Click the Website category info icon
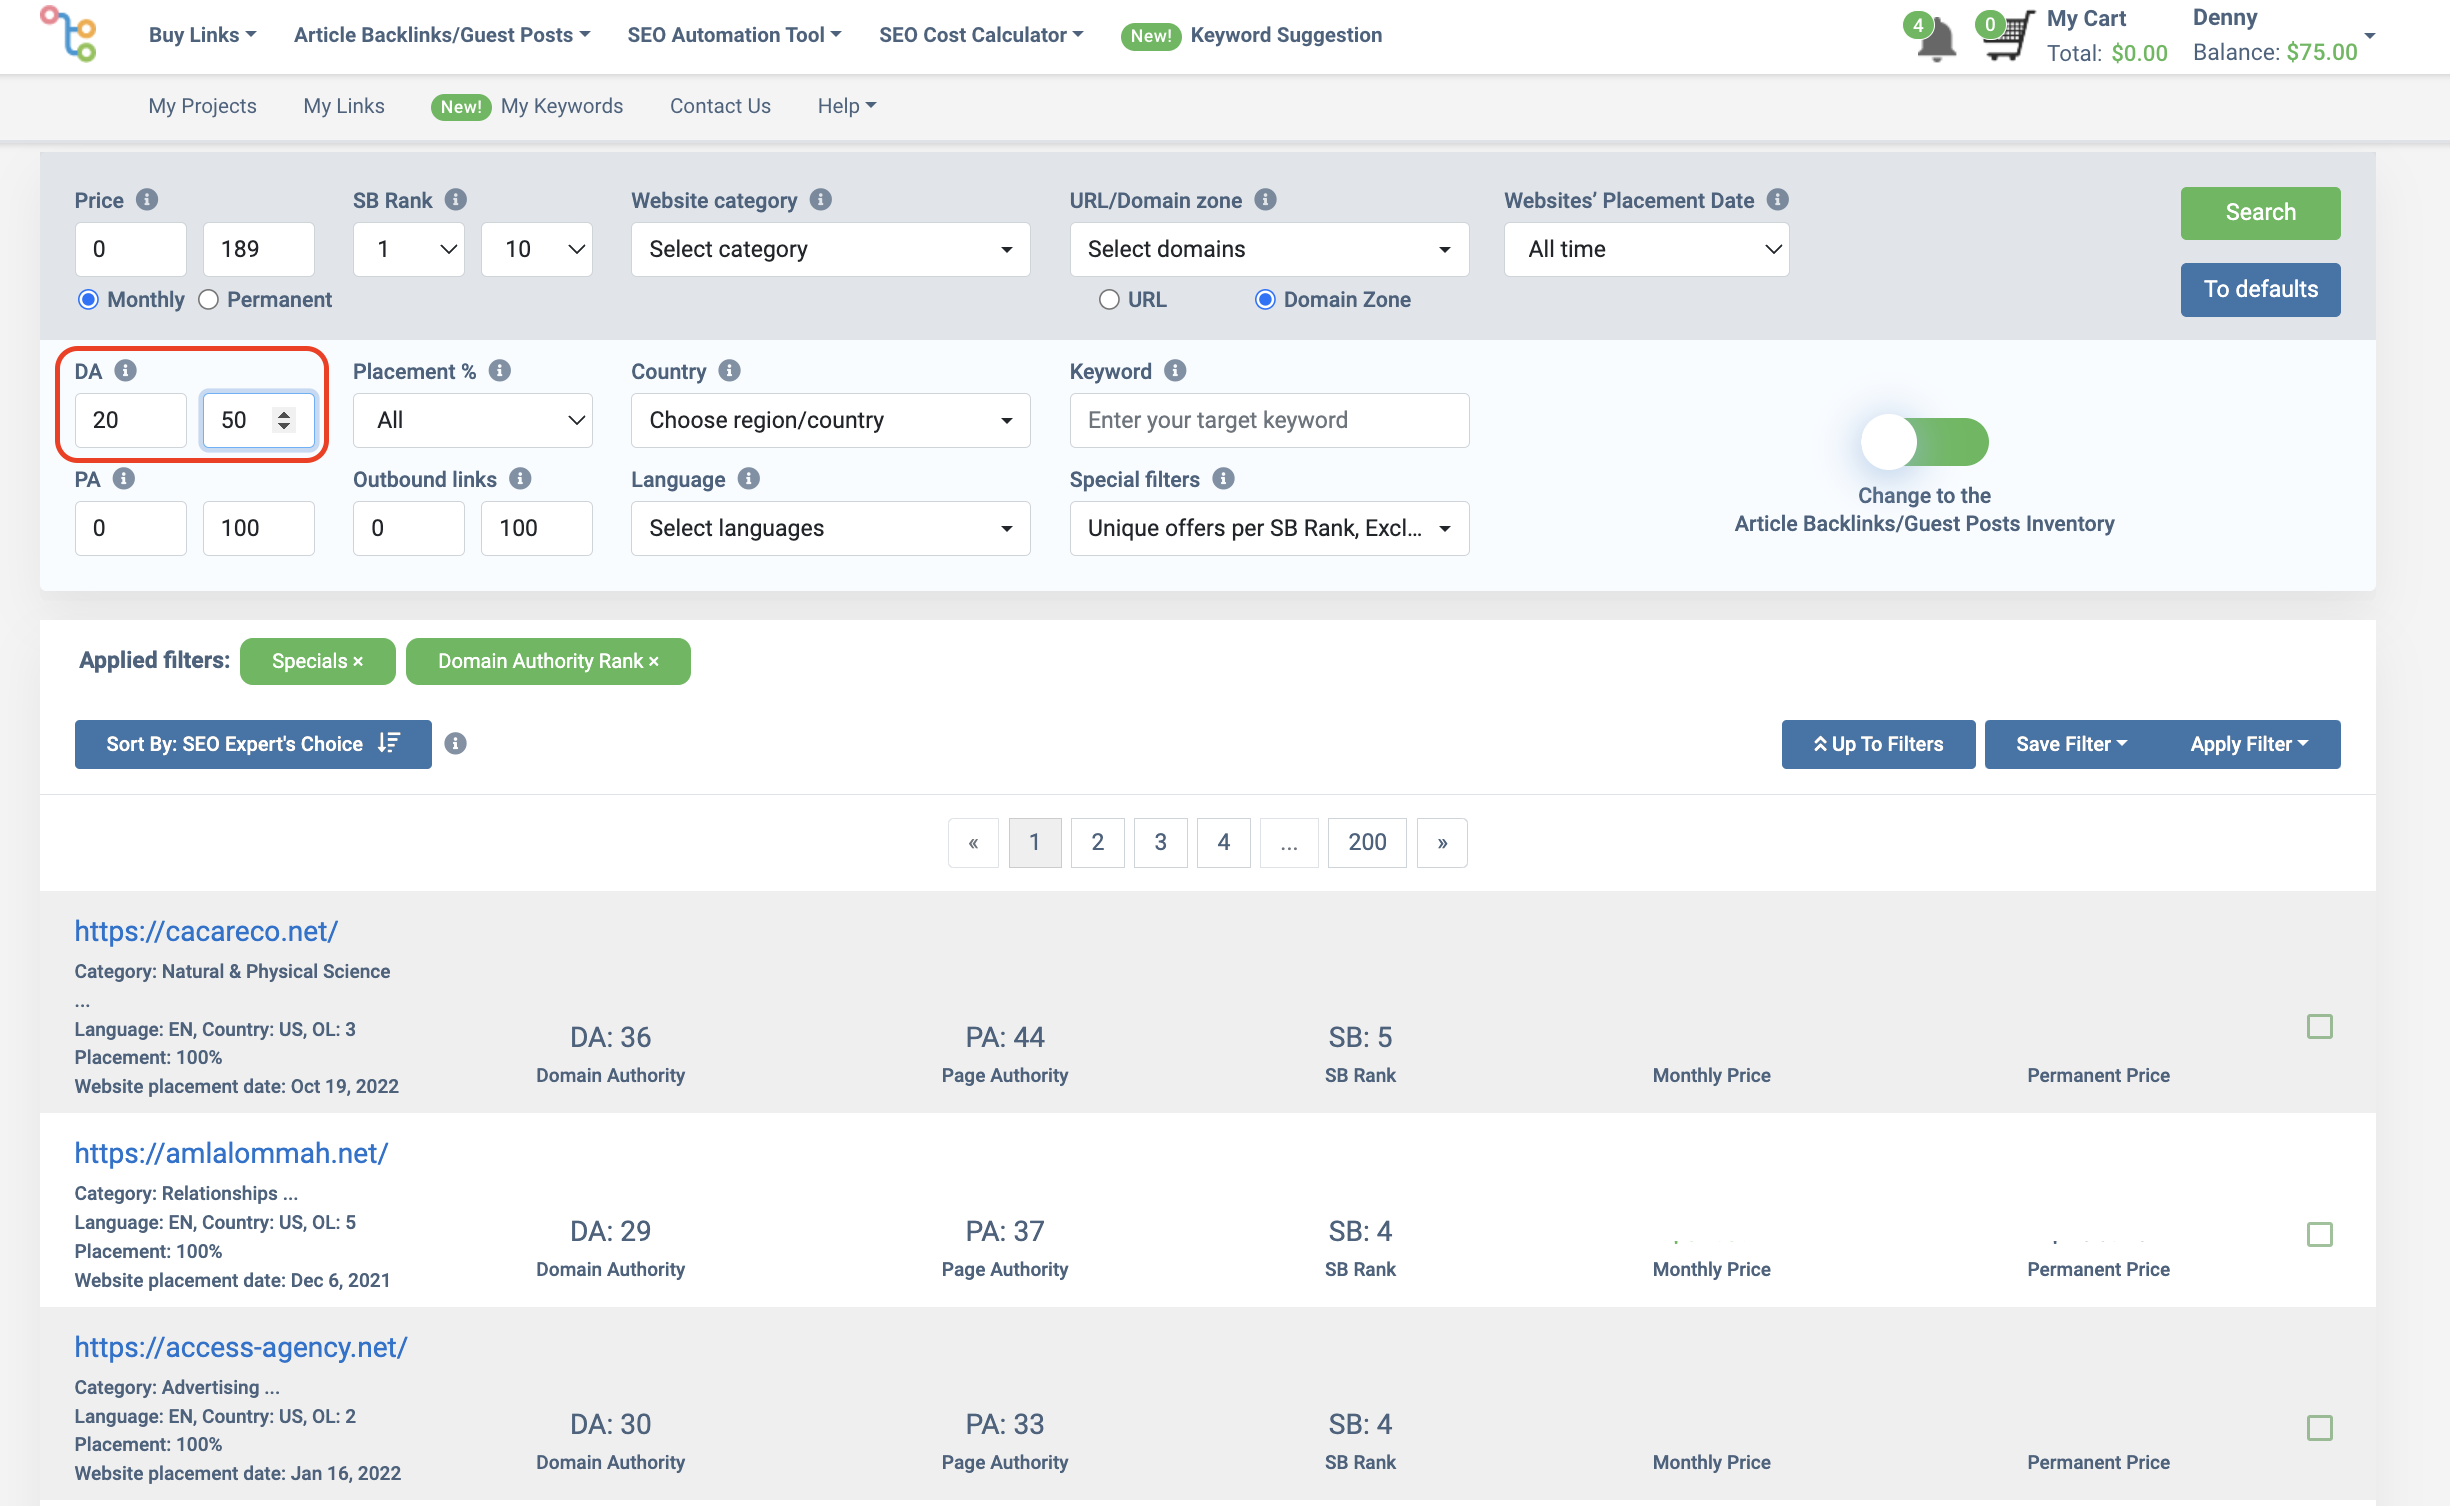2450x1506 pixels. pyautogui.click(x=821, y=200)
